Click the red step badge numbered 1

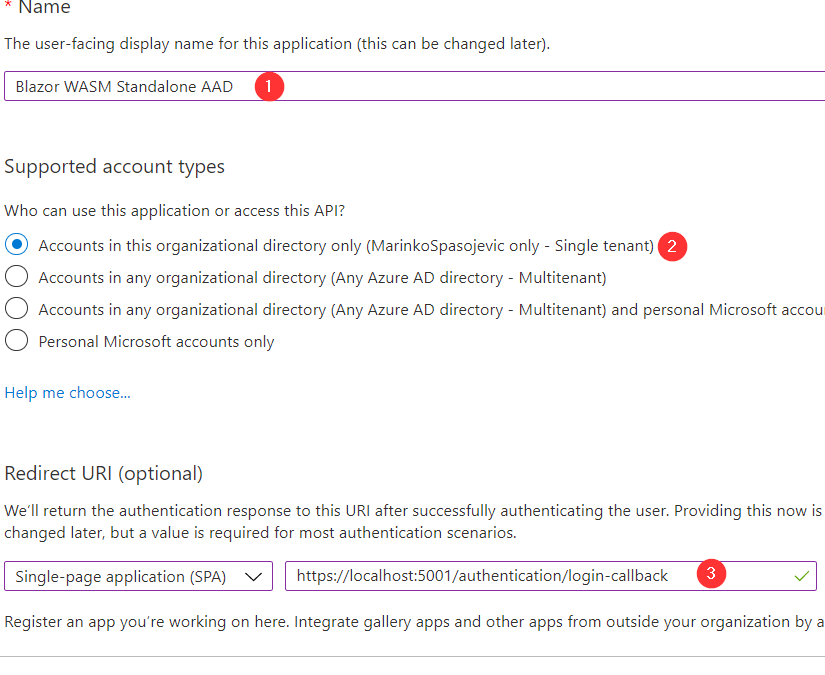(x=268, y=86)
